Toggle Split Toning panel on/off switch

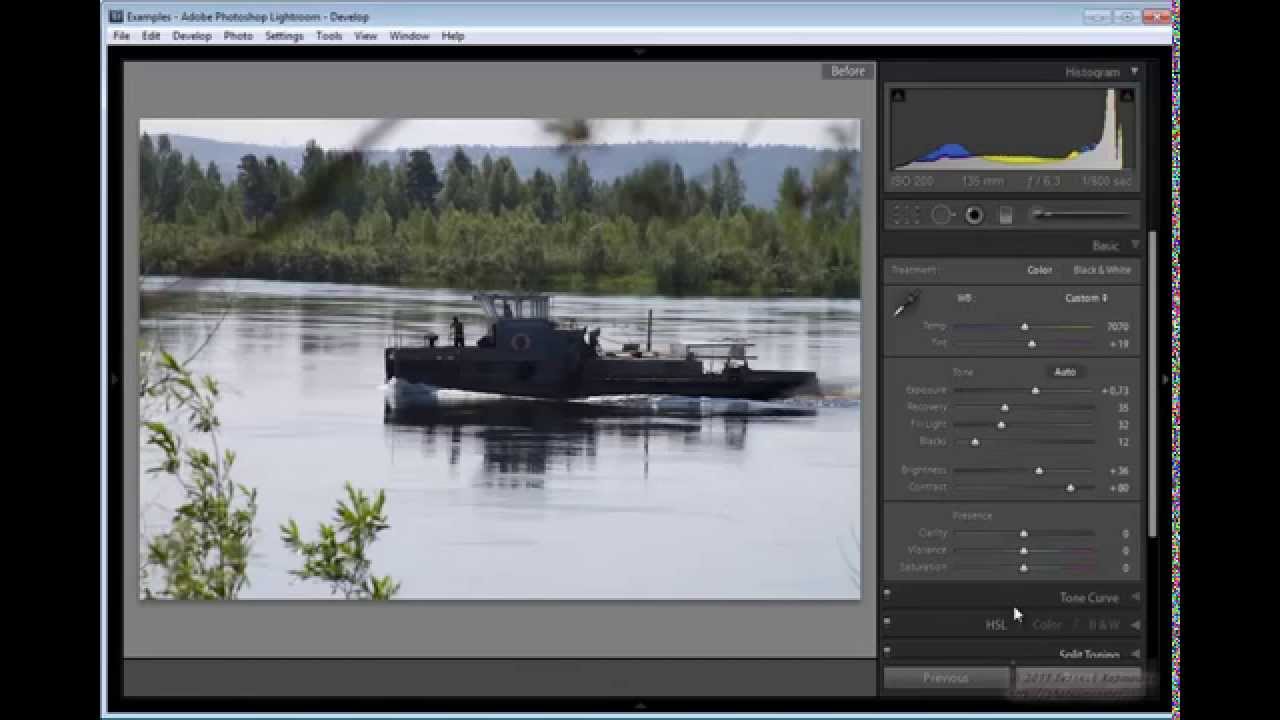[887, 650]
